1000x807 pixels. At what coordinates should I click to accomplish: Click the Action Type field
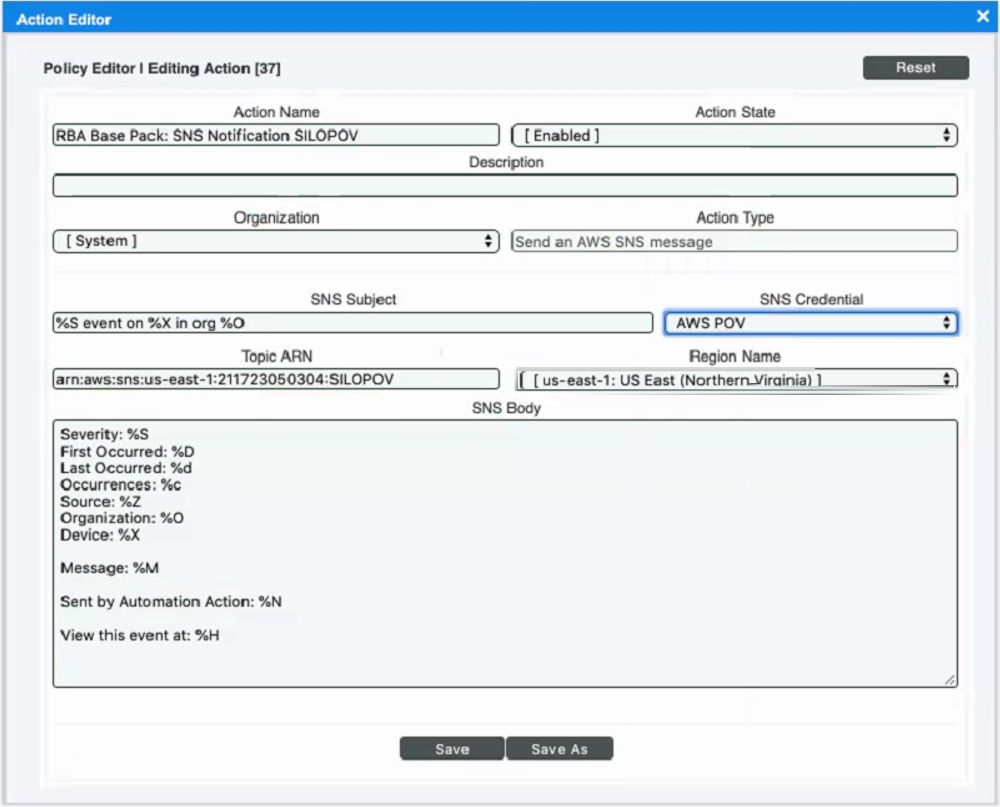pyautogui.click(x=734, y=242)
